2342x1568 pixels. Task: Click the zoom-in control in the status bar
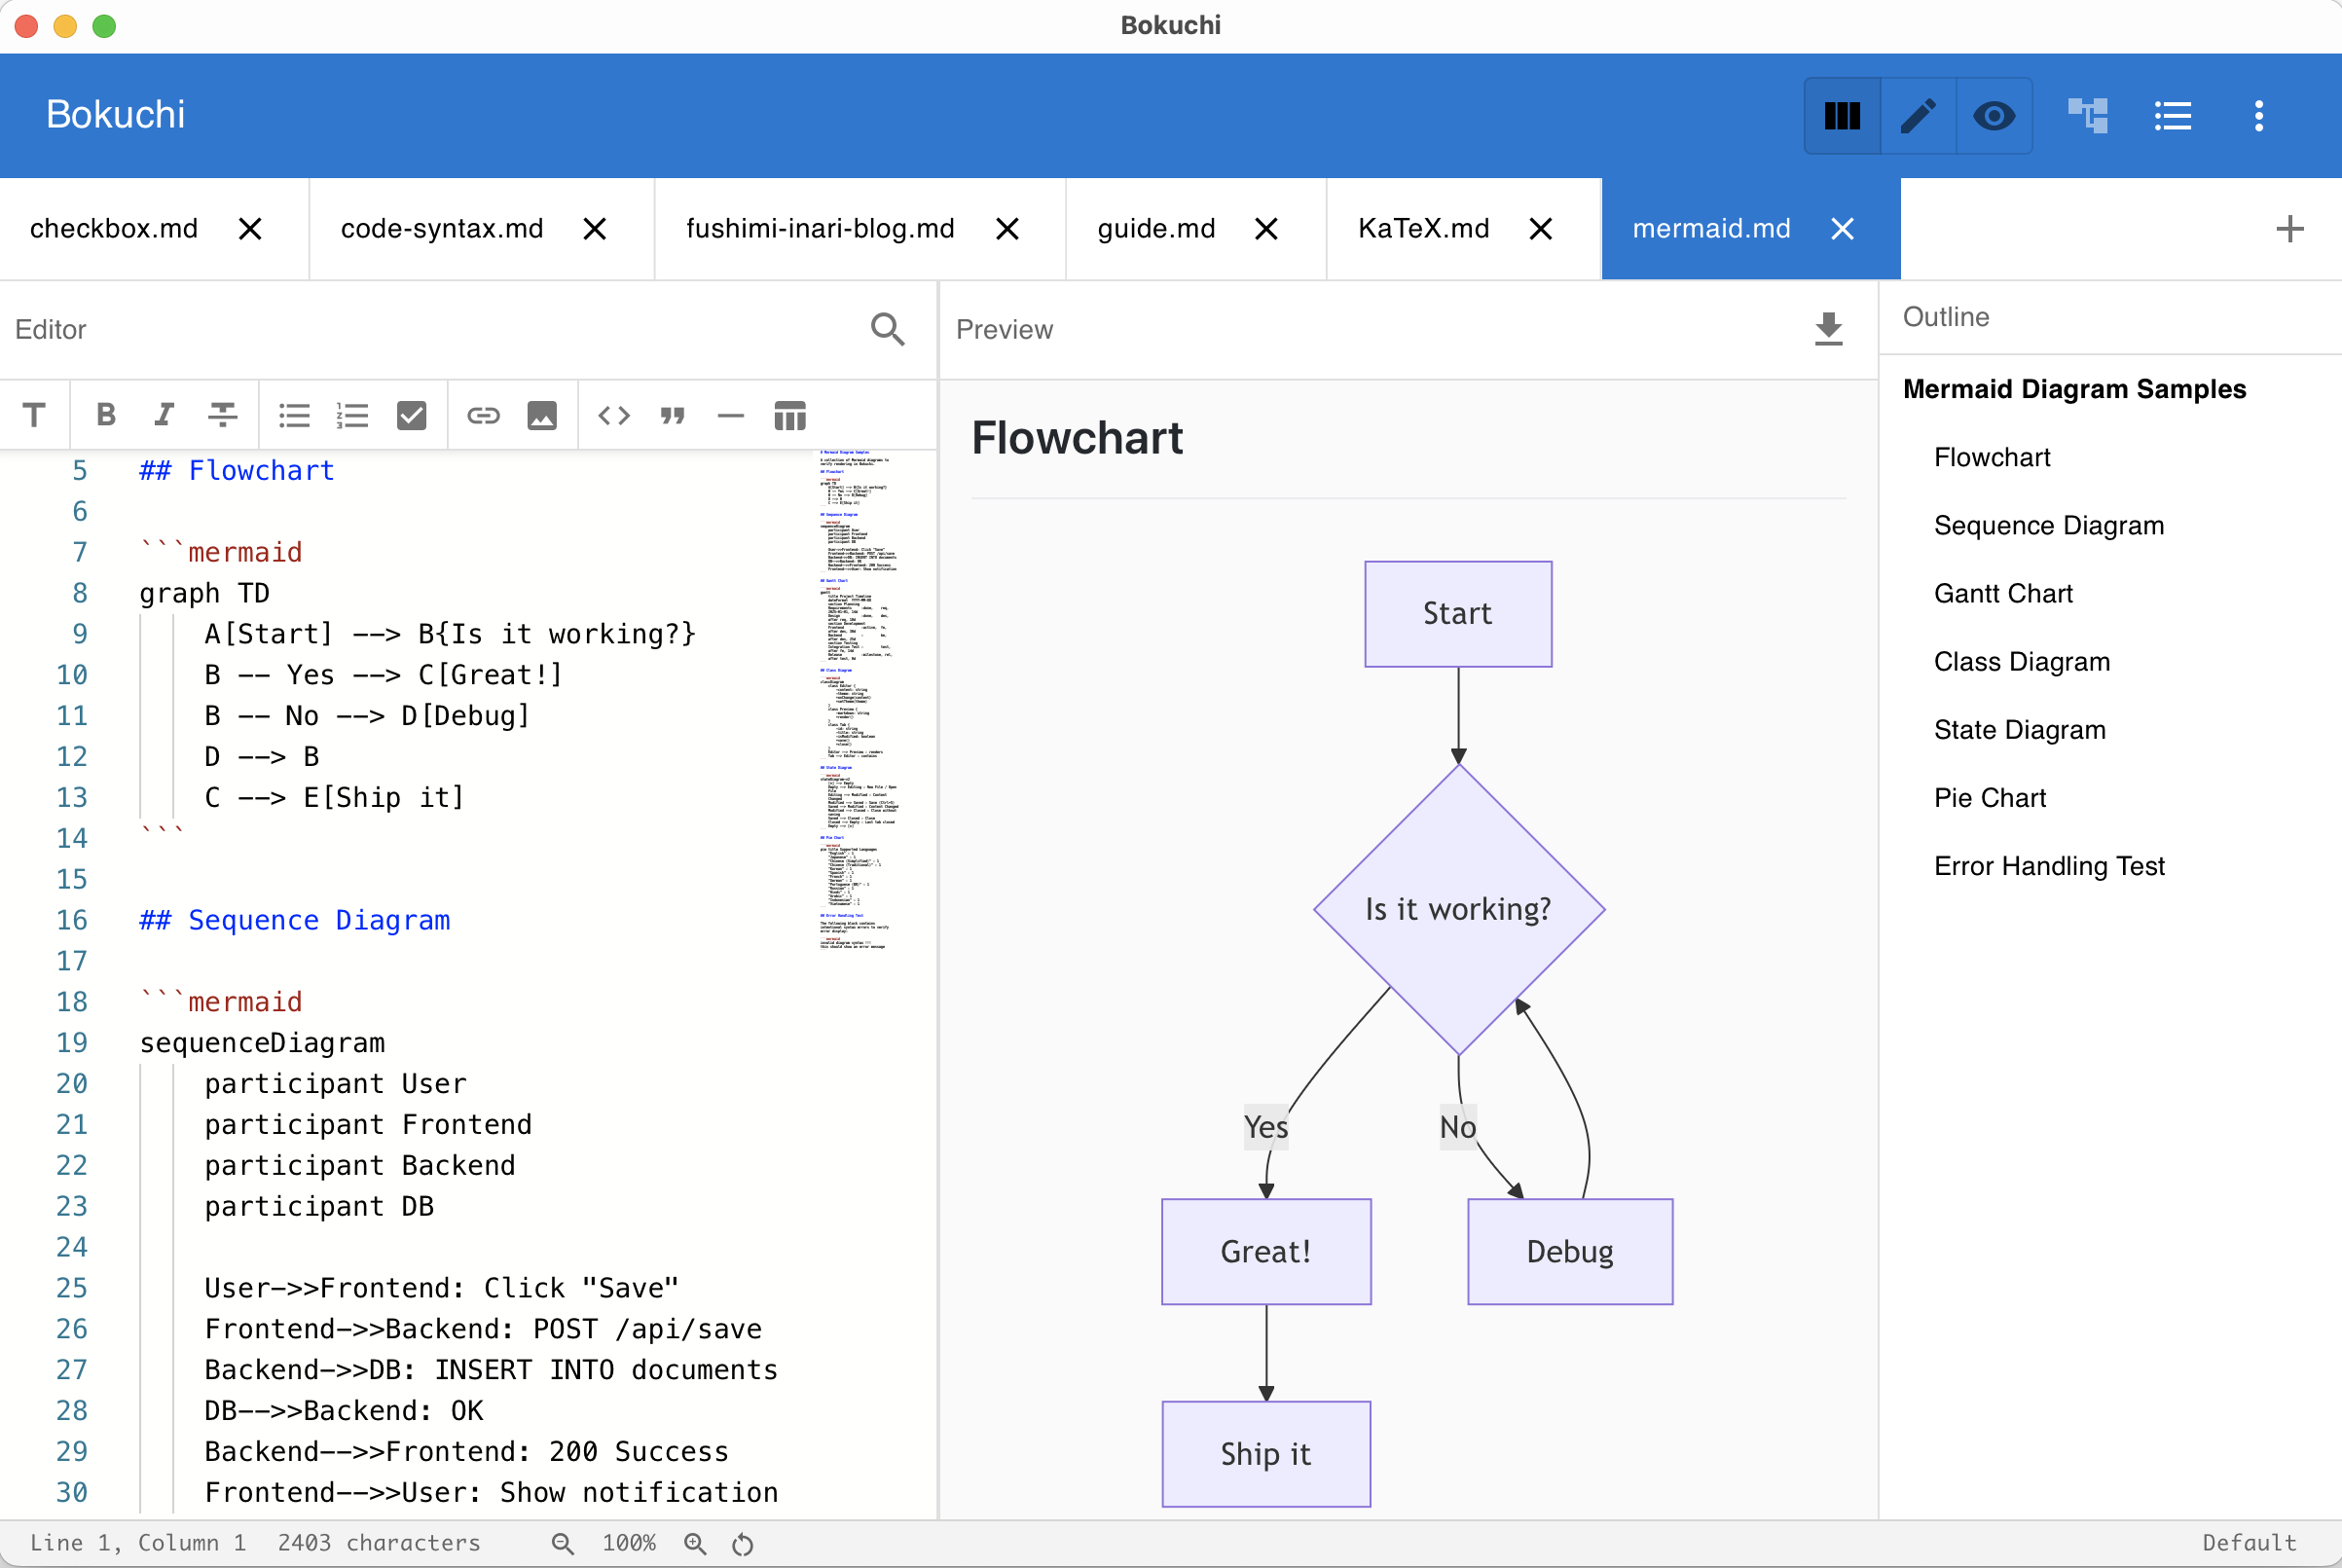coord(695,1542)
